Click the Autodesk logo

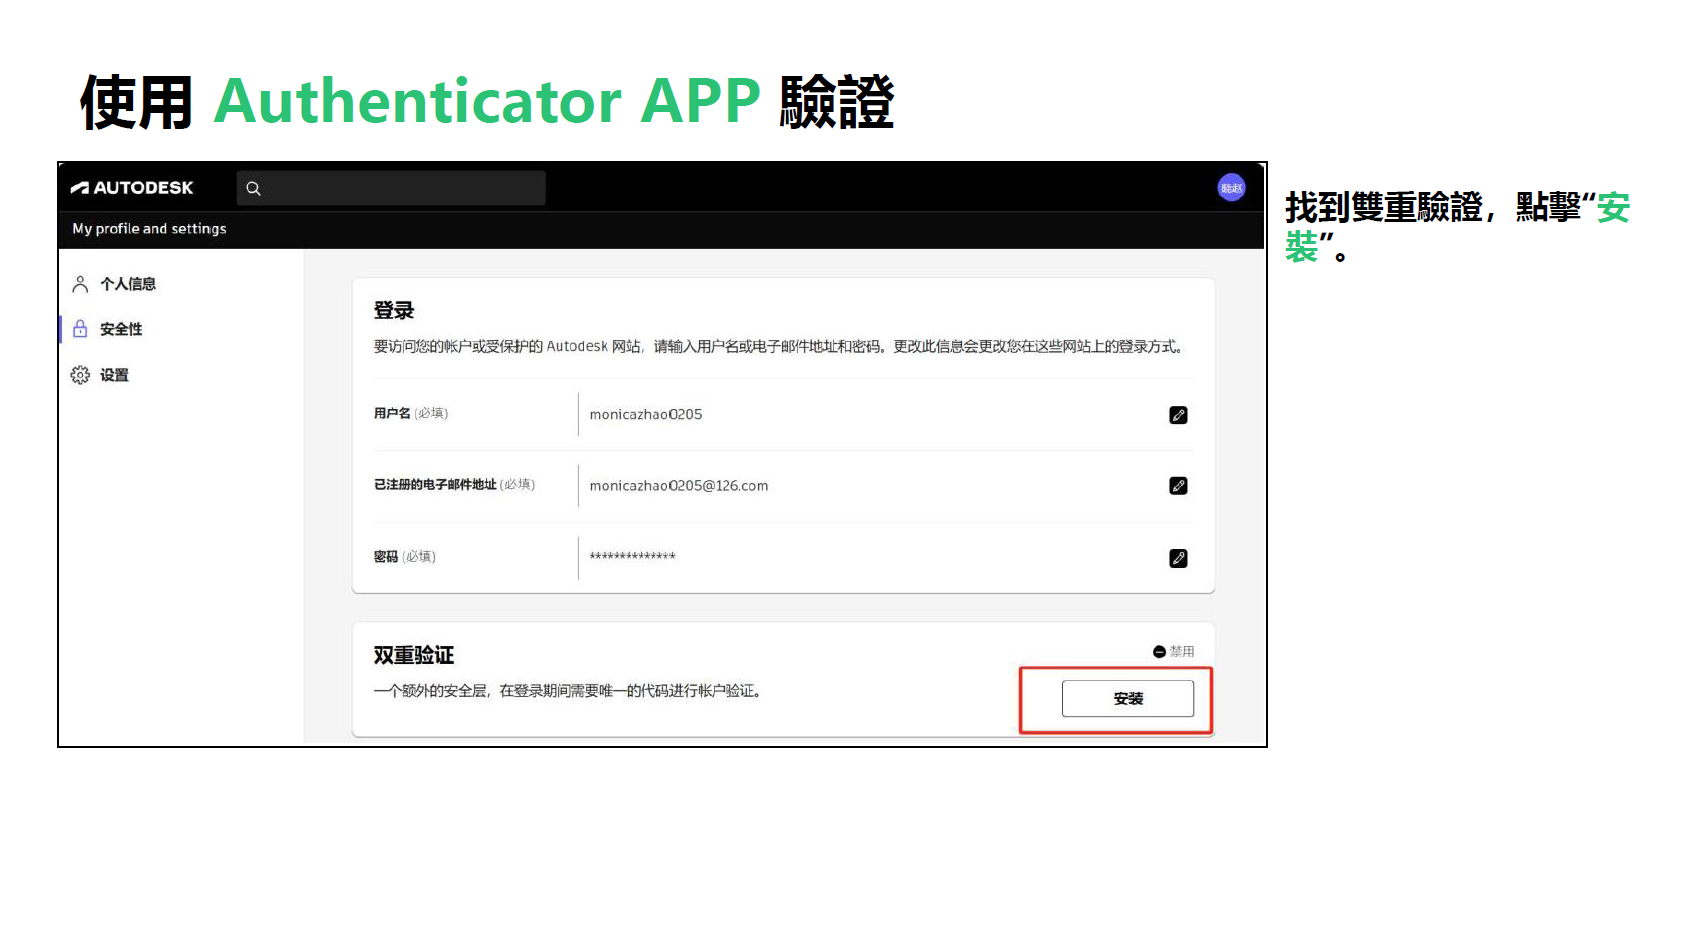(x=132, y=188)
